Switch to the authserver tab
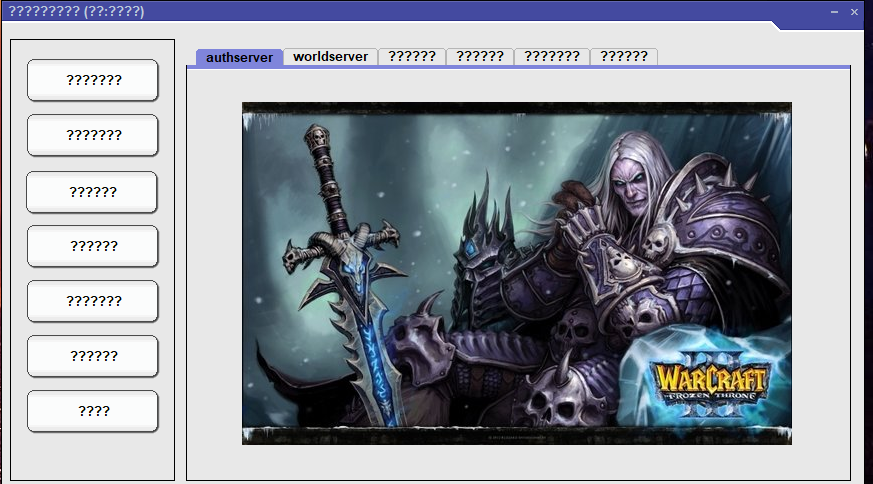This screenshot has height=484, width=873. click(x=239, y=58)
